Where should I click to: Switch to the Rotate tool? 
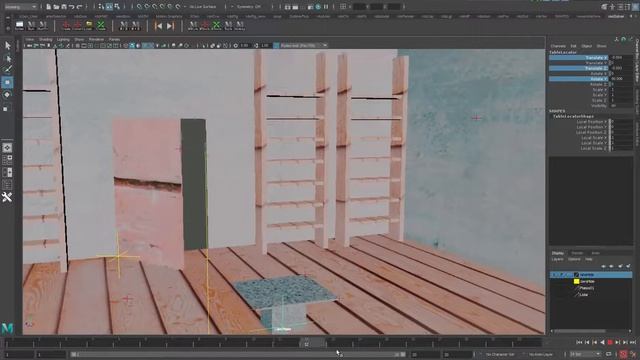click(7, 95)
